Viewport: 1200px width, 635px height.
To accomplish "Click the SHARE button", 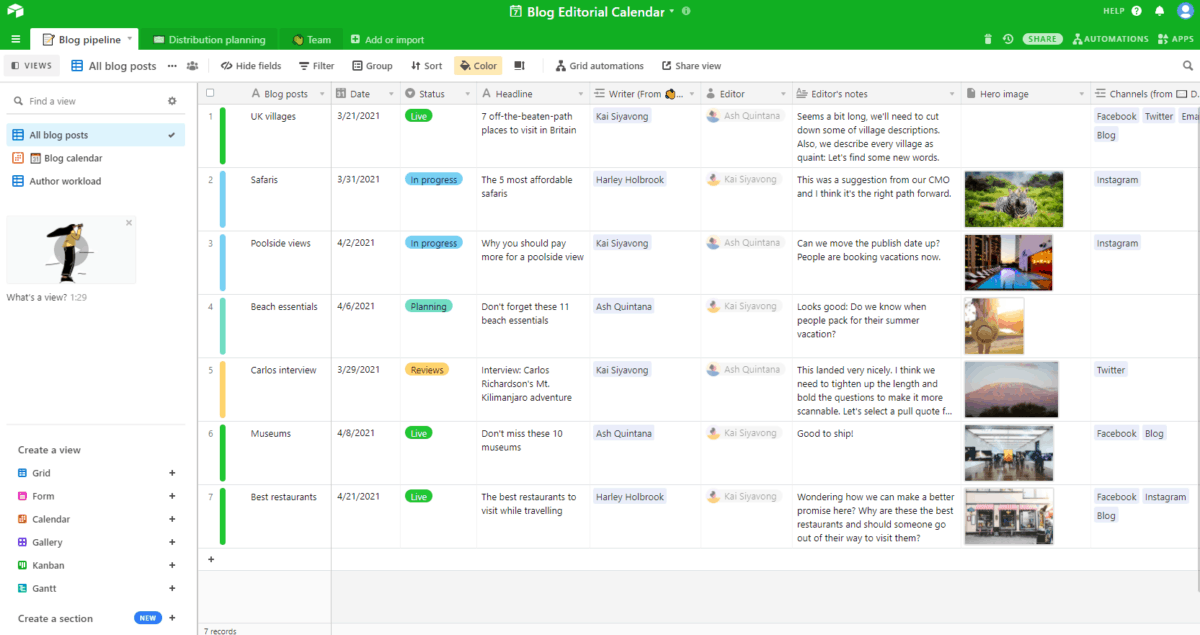I will pos(1042,38).
